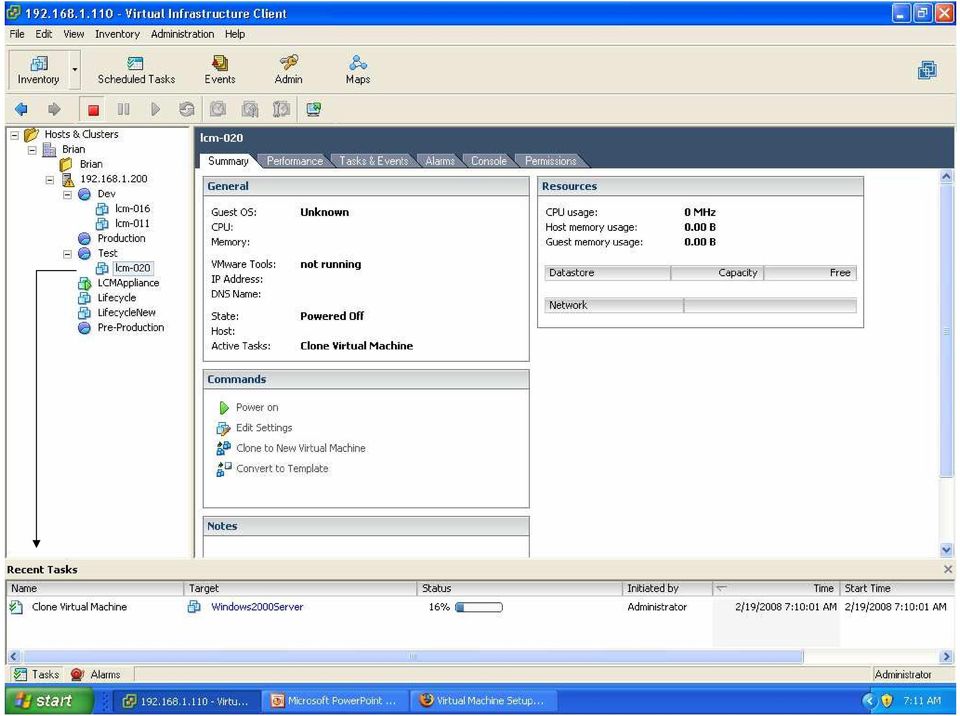The width and height of the screenshot is (960, 716).
Task: Click the summary pane's scroll-down arrow
Action: (946, 550)
